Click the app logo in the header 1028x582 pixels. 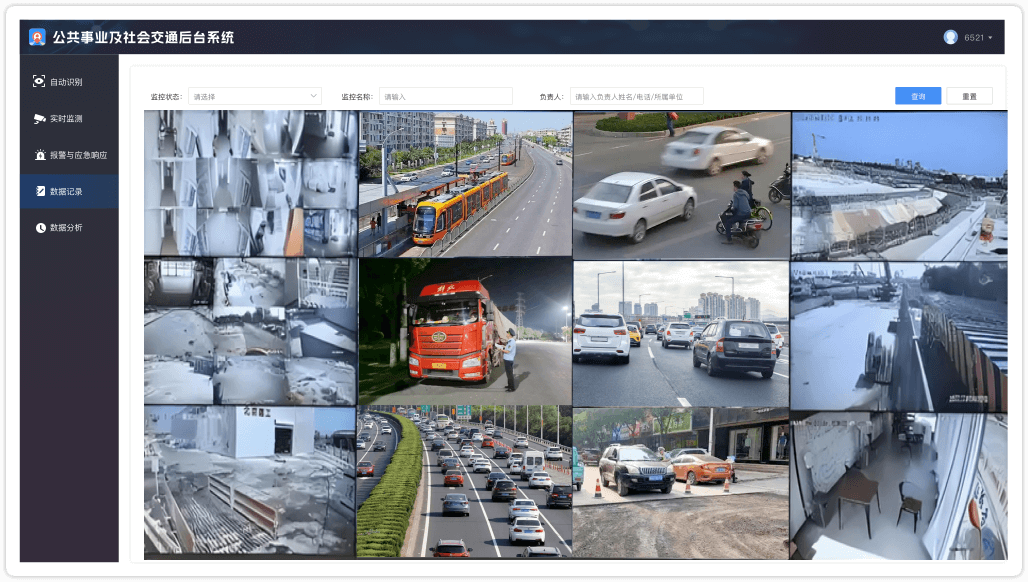click(x=37, y=37)
